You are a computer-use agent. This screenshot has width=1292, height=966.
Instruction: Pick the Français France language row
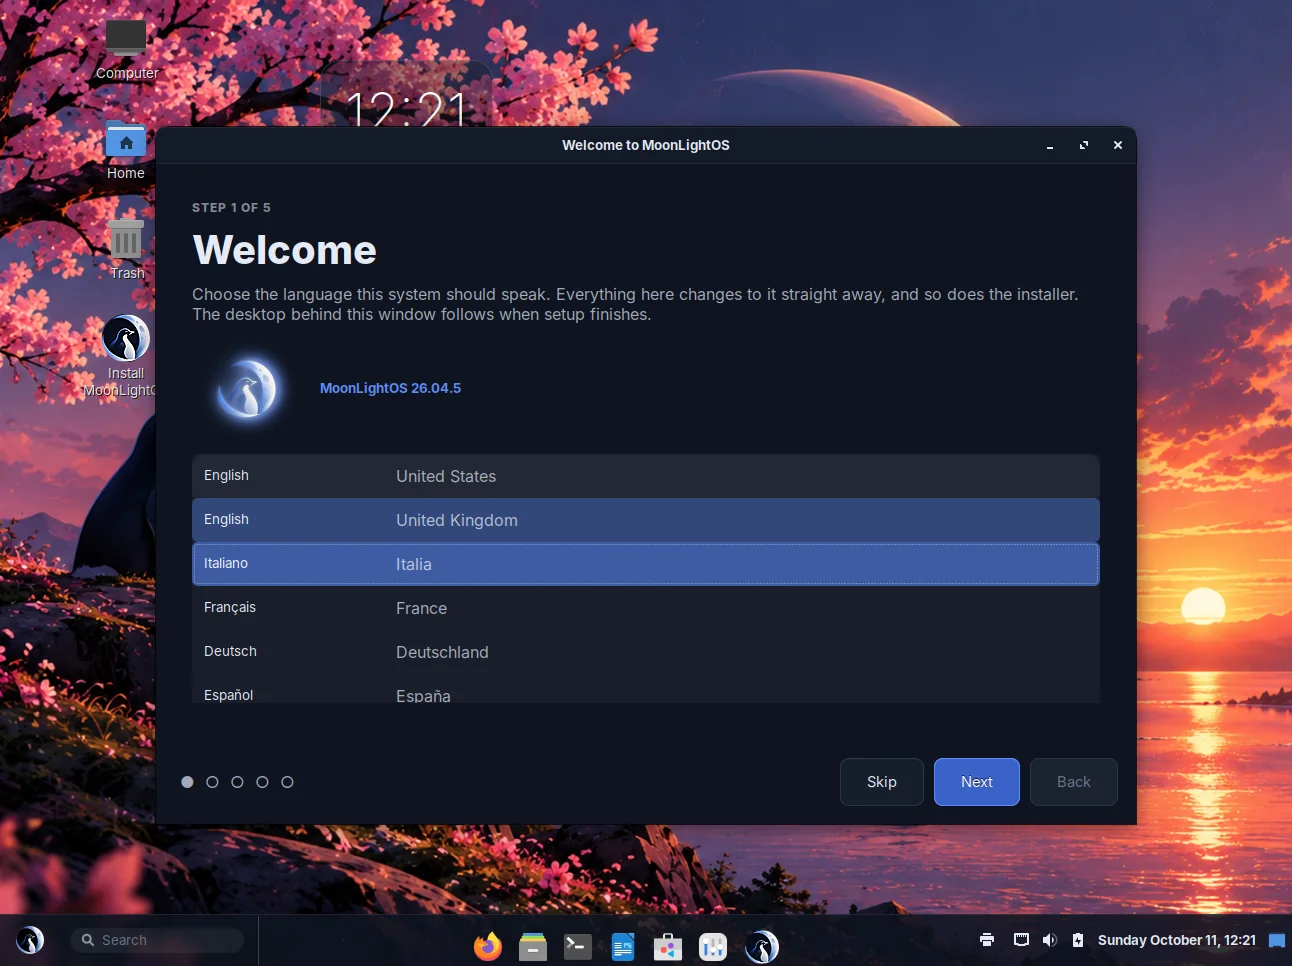[646, 608]
